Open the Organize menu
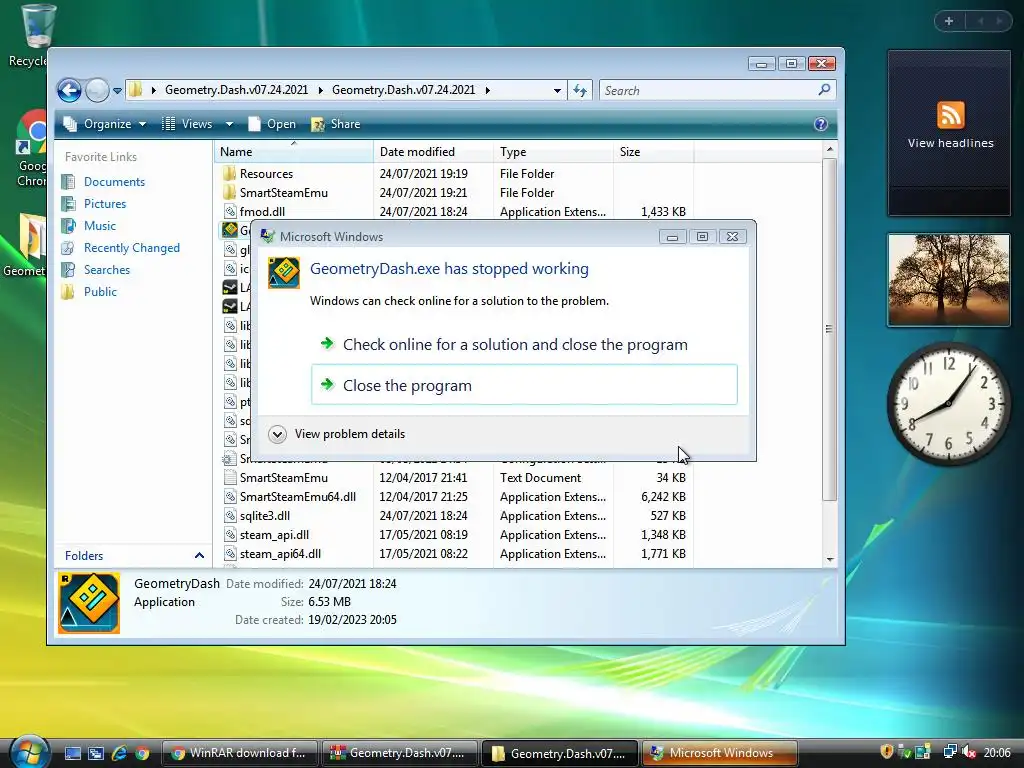 (x=104, y=124)
